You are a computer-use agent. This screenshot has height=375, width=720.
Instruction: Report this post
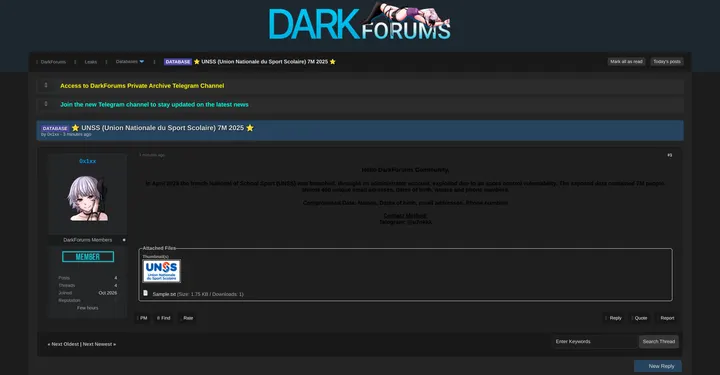pyautogui.click(x=667, y=318)
